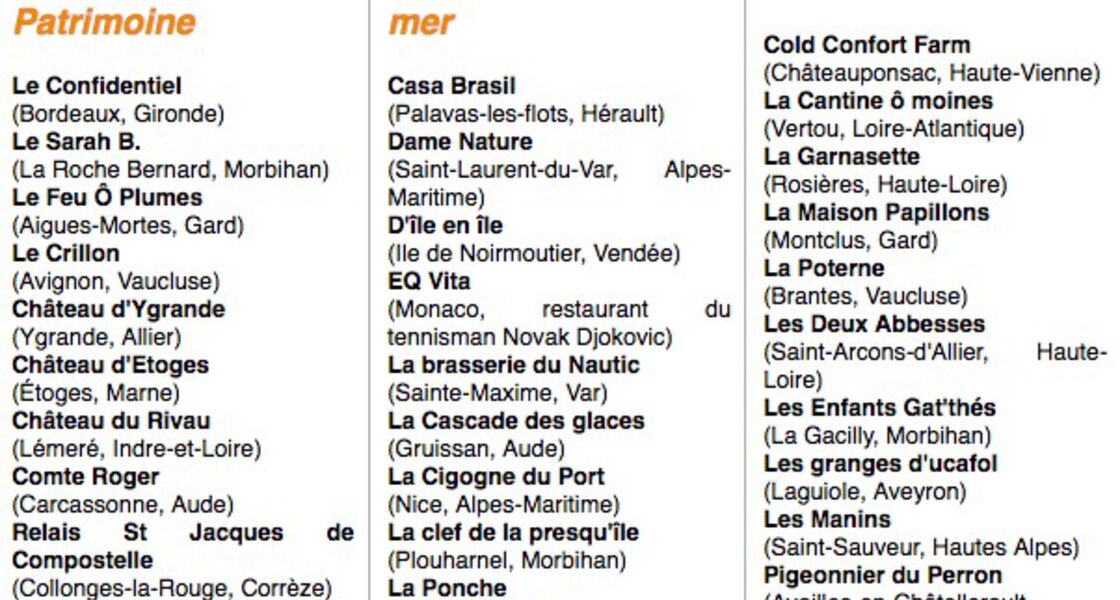Select Le Feu Ô Plumes
The height and width of the screenshot is (600, 1120).
click(x=107, y=197)
